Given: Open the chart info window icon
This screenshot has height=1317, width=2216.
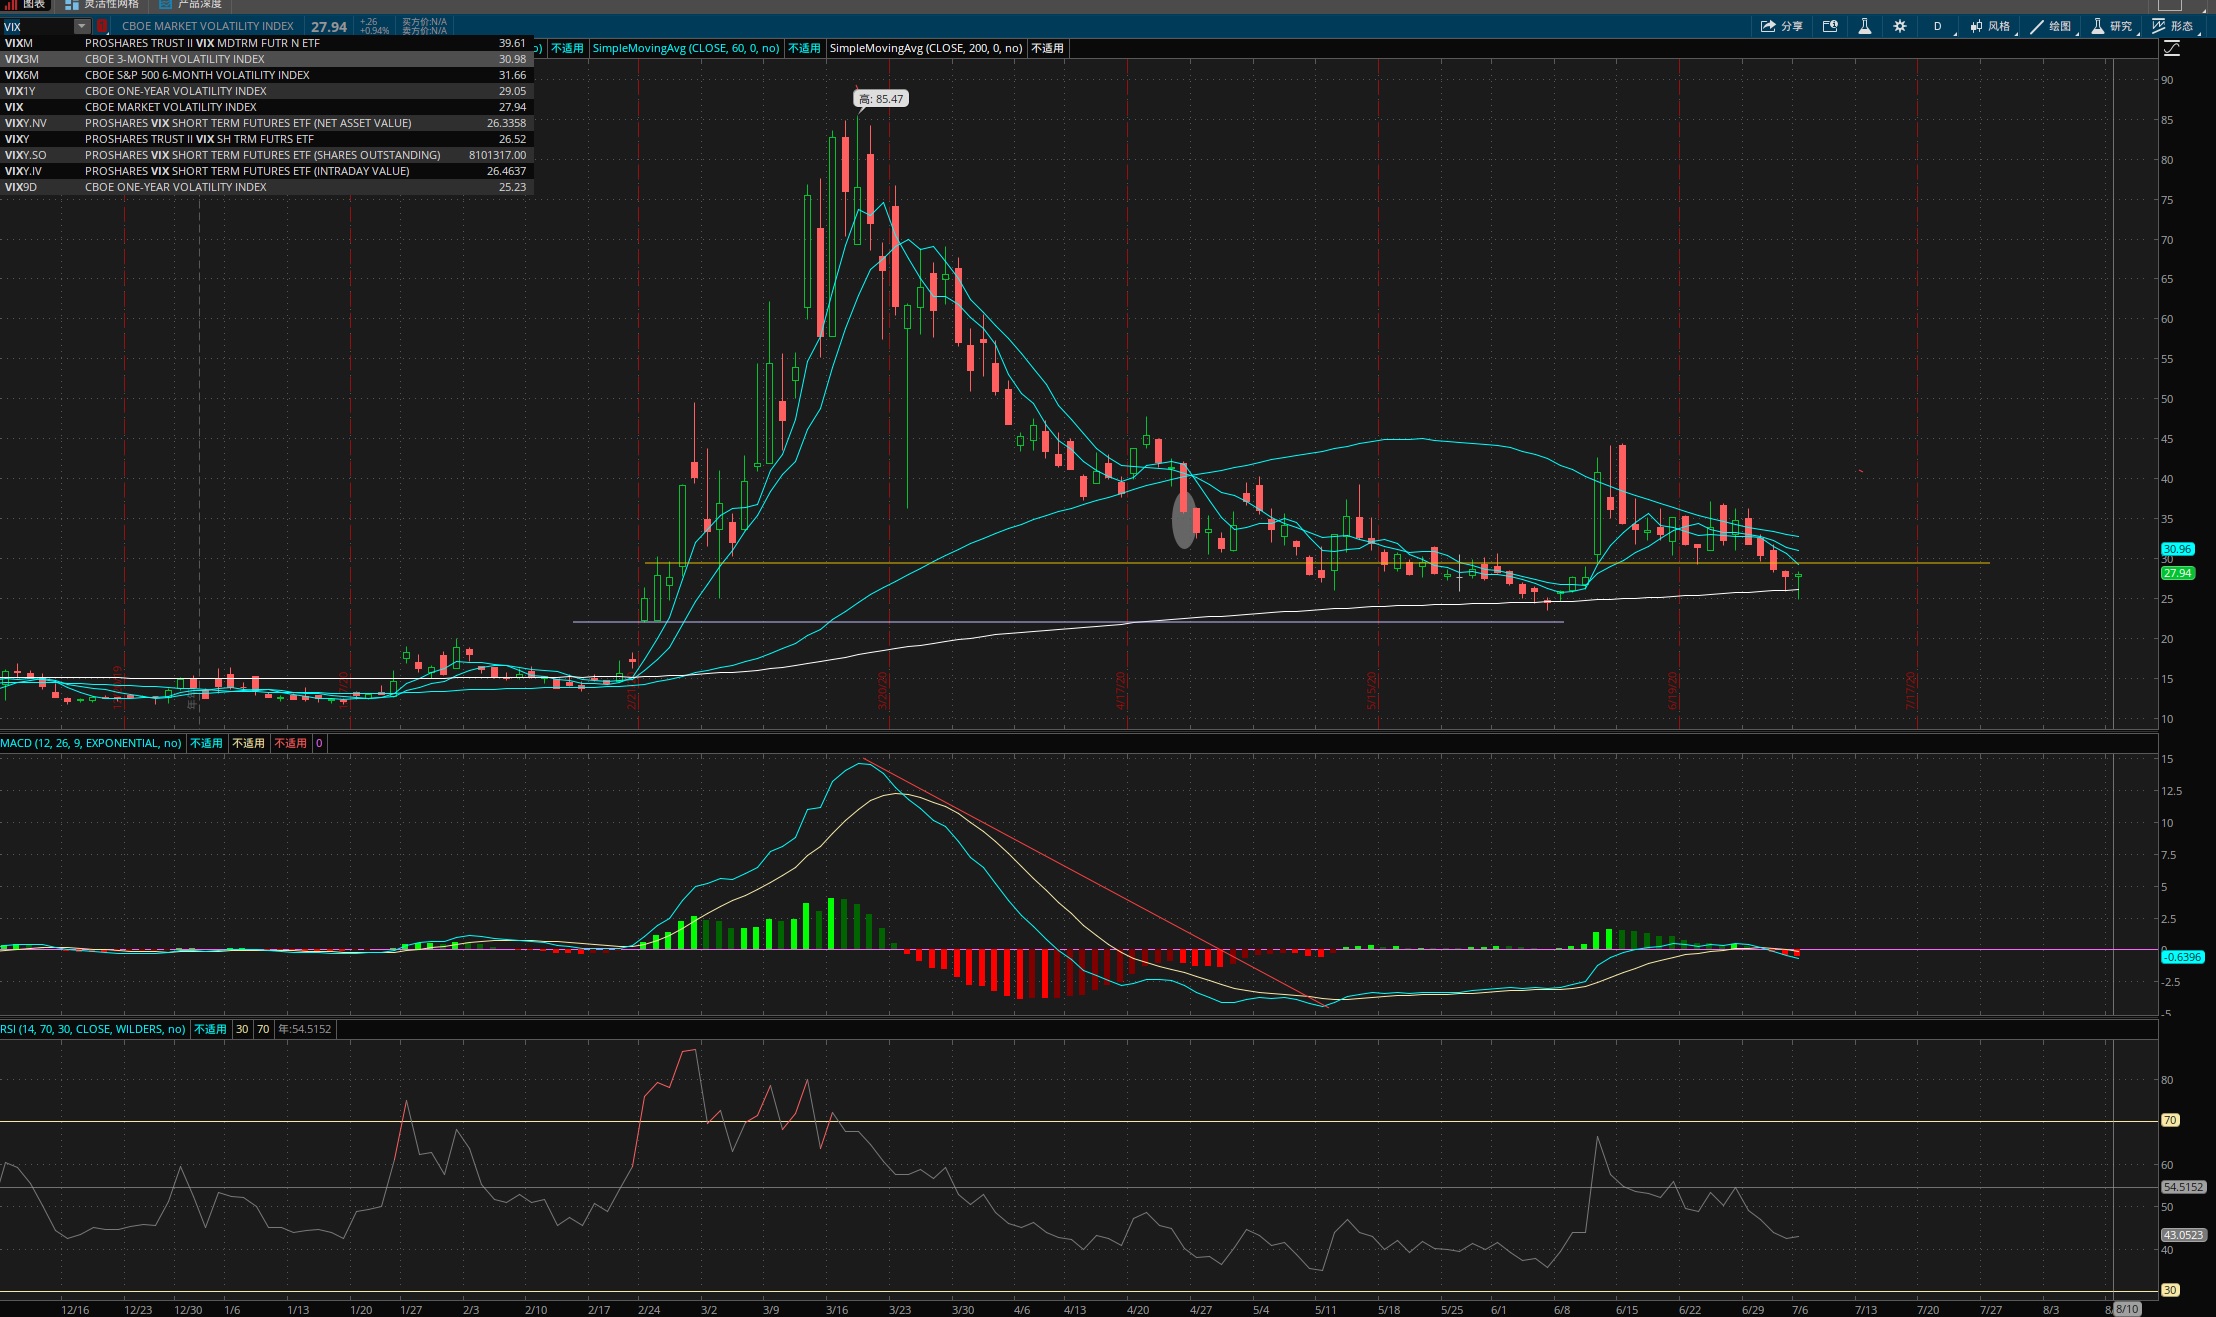Looking at the screenshot, I should tap(1830, 26).
